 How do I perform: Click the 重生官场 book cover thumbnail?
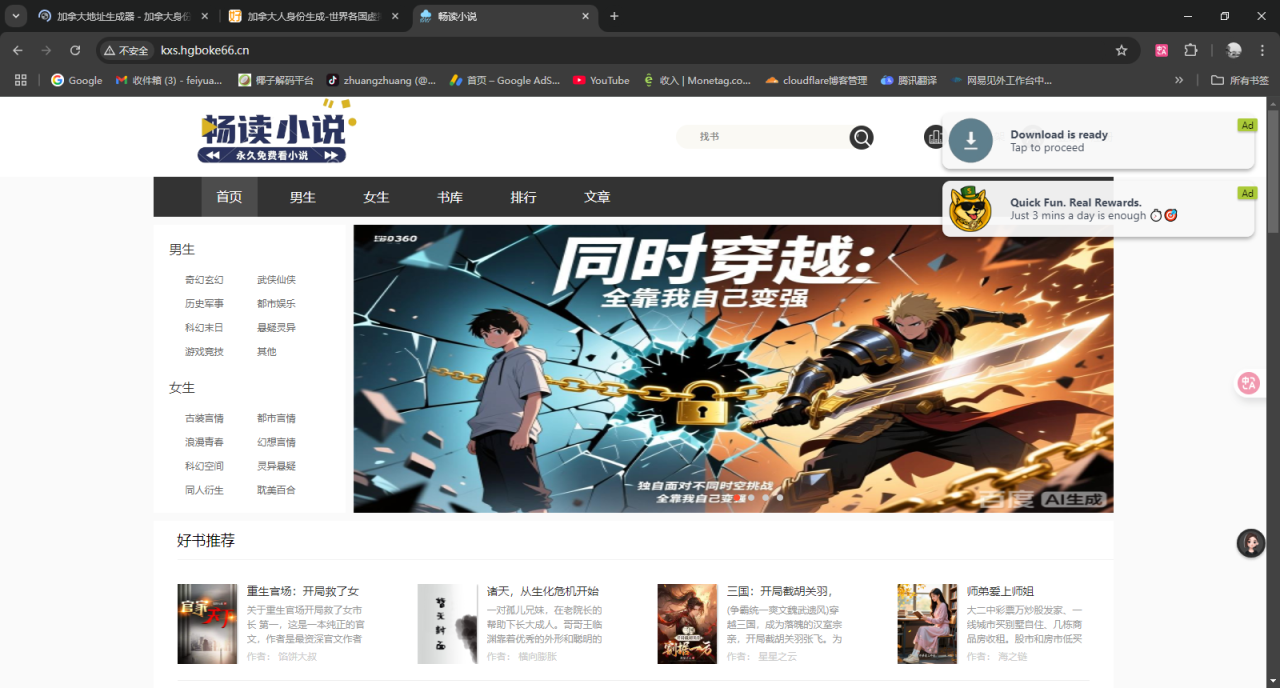(207, 623)
